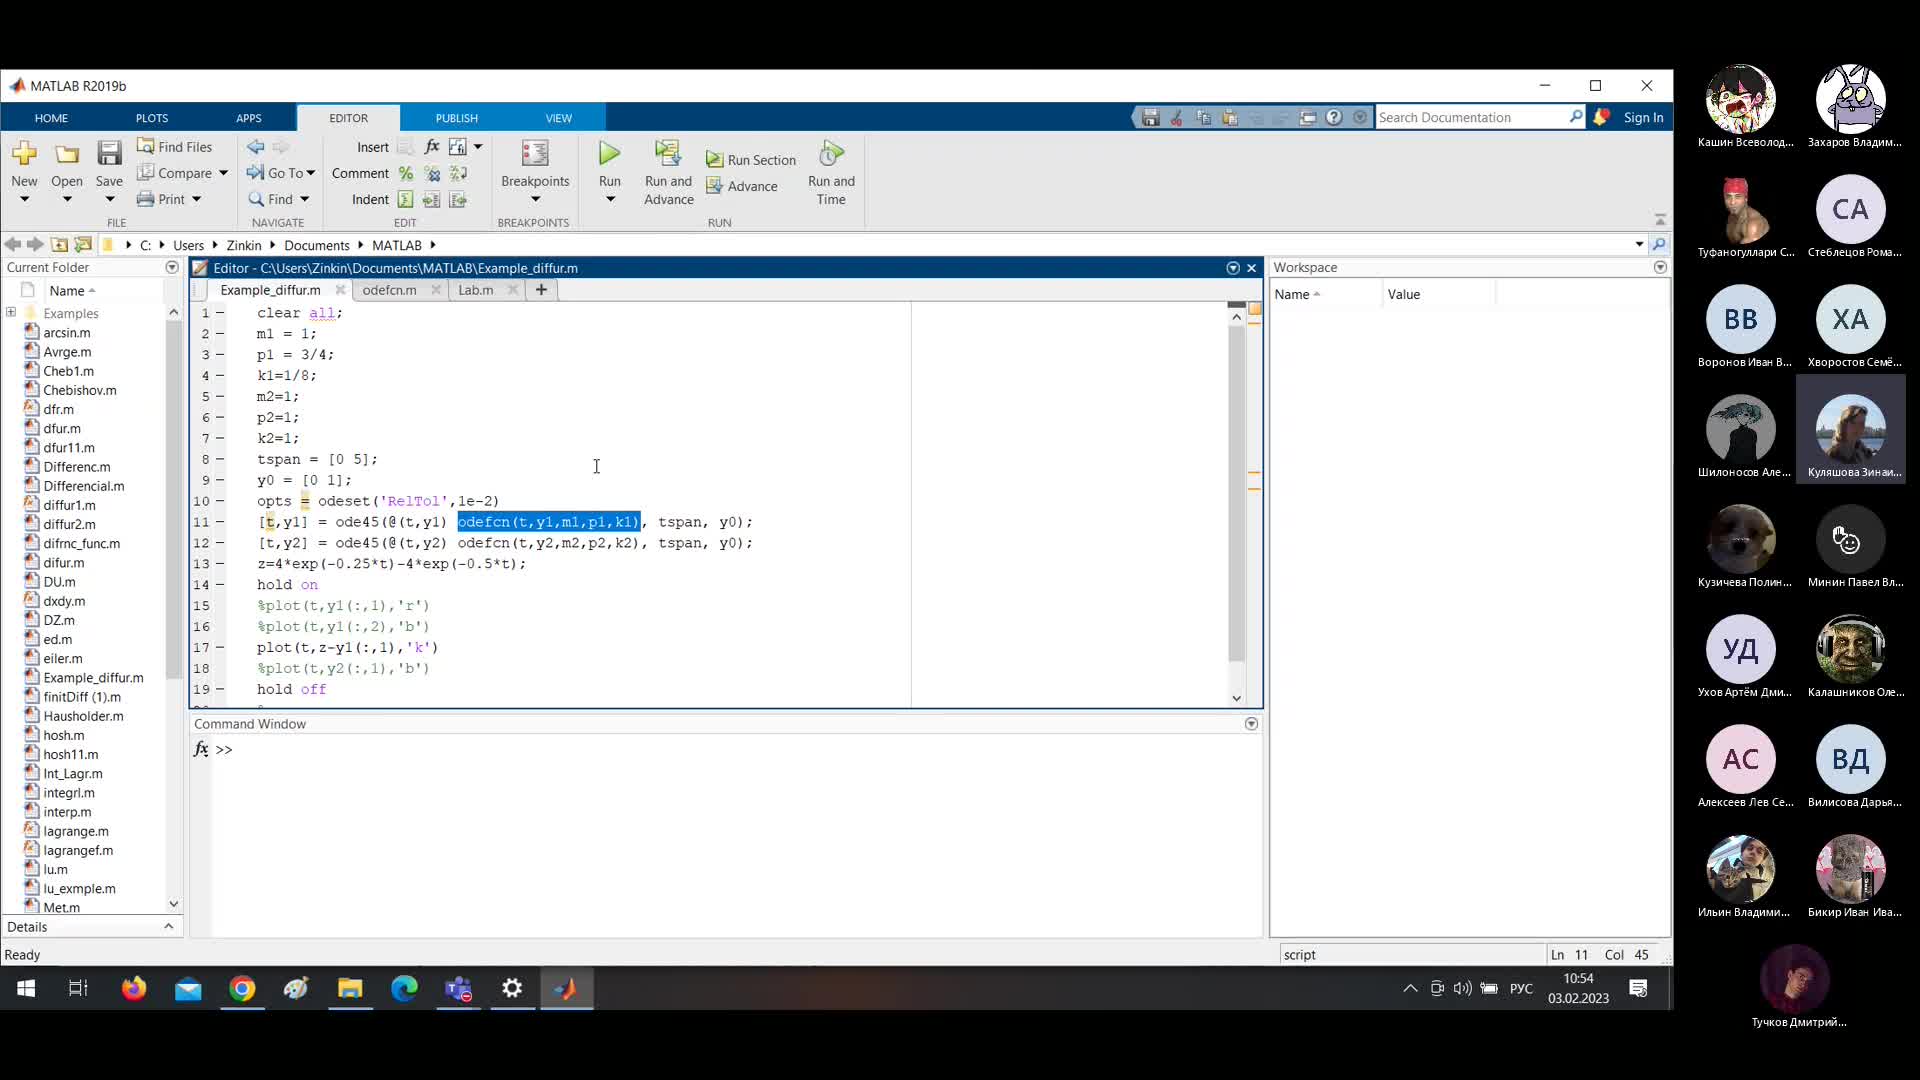
Task: Expand the Compare dropdown arrow
Action: pos(223,173)
